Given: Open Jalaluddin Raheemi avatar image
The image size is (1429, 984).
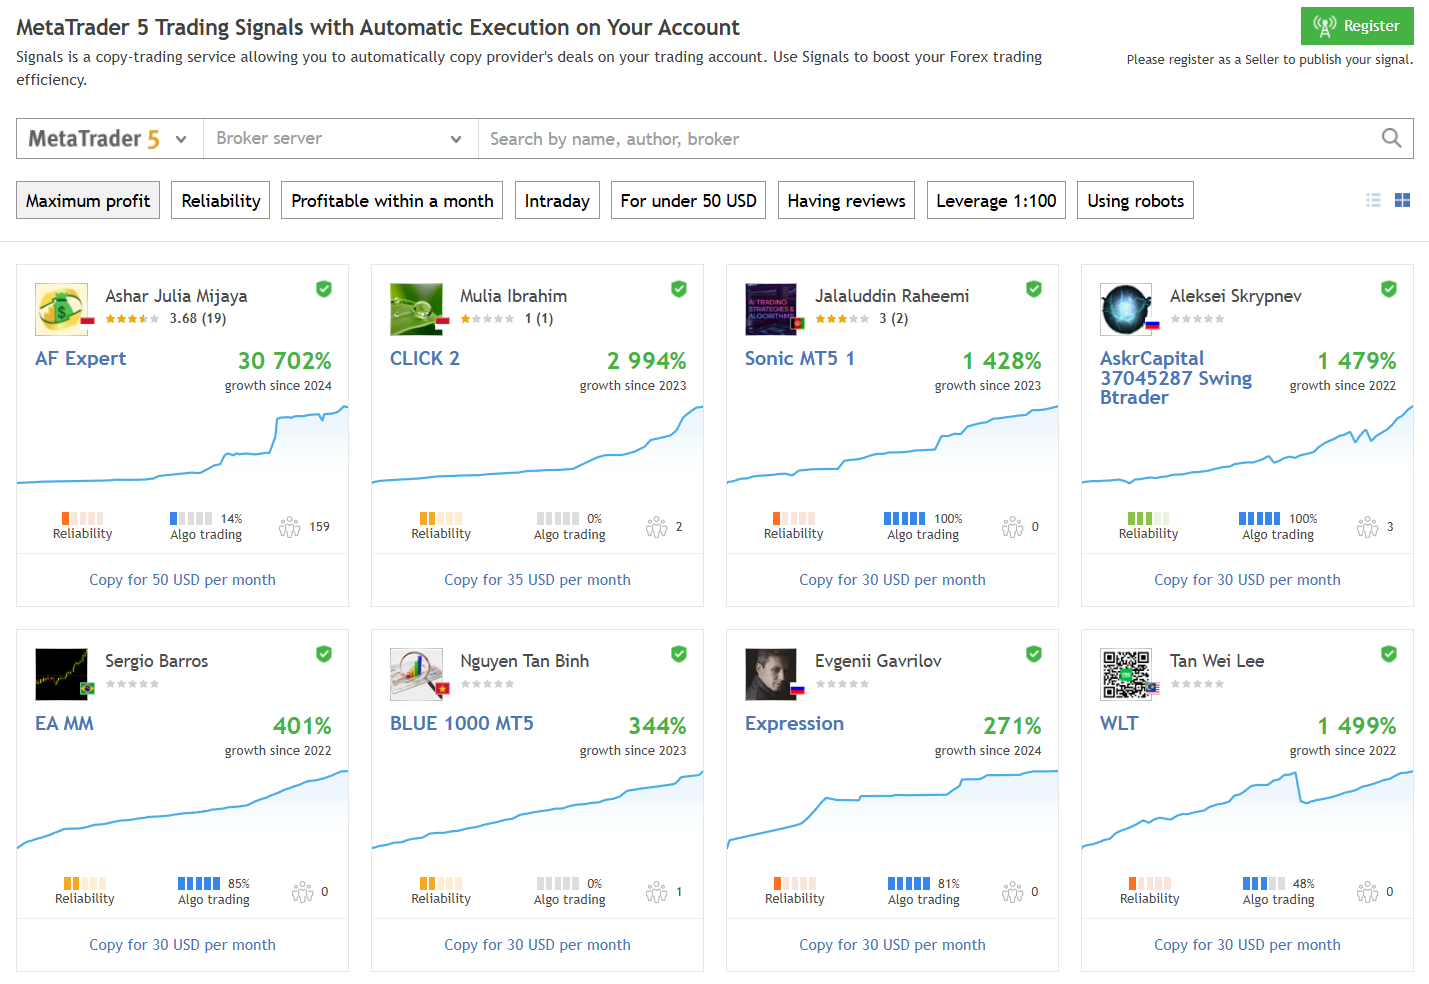Looking at the screenshot, I should click(771, 309).
